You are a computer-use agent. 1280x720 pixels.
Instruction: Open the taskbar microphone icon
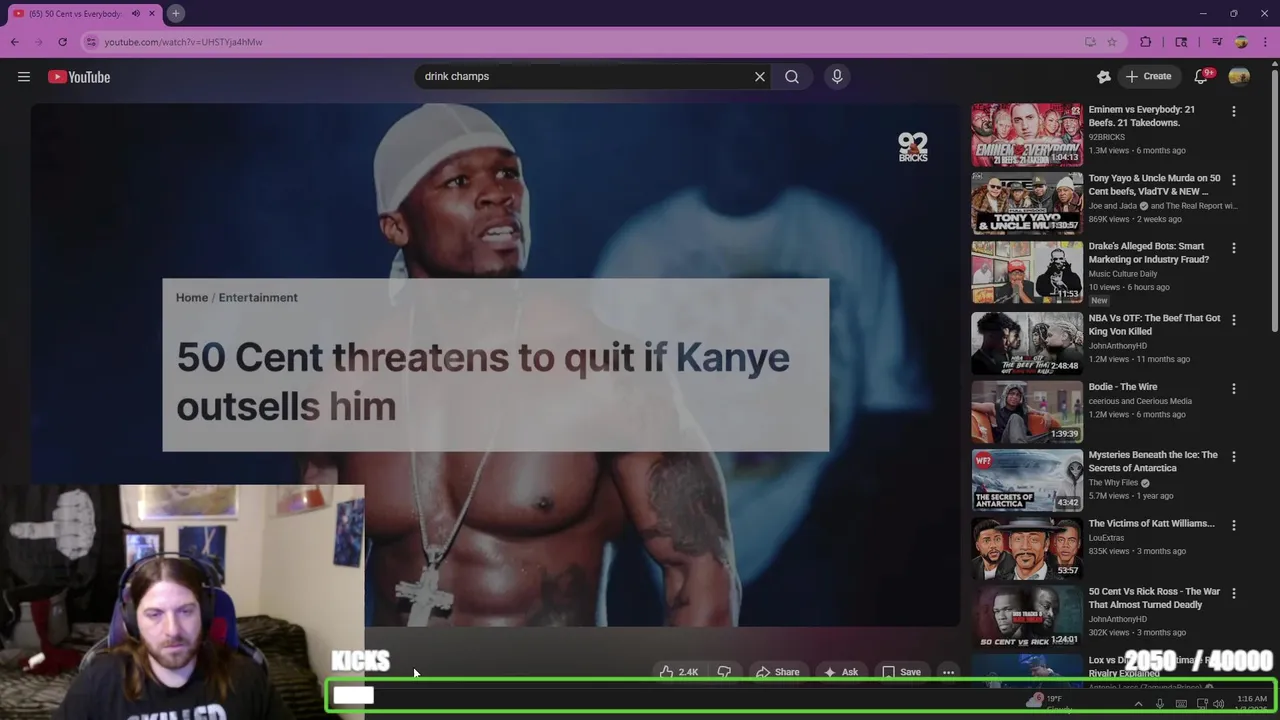(1159, 703)
